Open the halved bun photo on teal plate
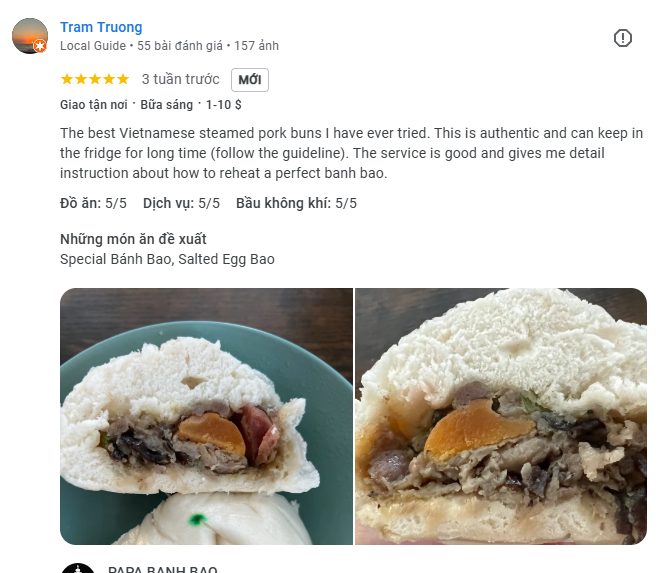This screenshot has height=573, width=668. point(206,416)
